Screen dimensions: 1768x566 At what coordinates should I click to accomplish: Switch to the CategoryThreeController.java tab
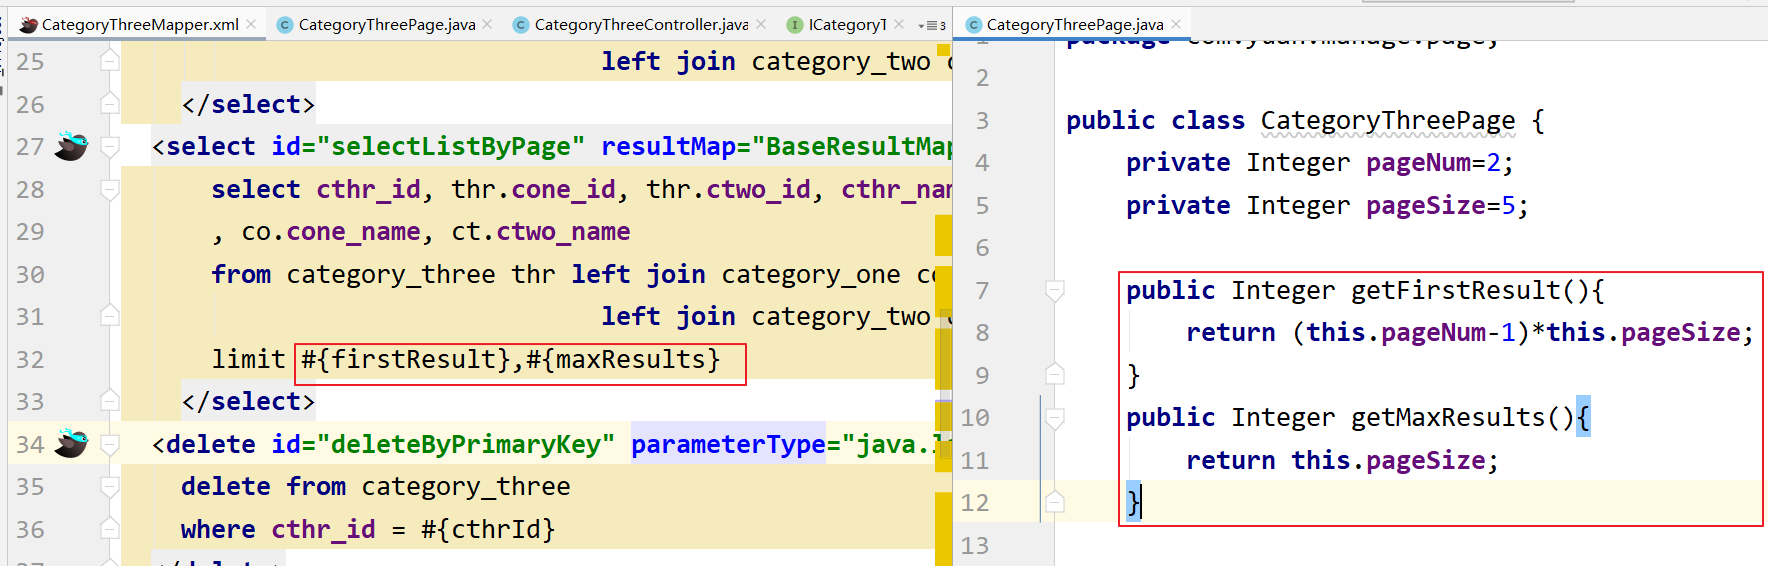641,24
